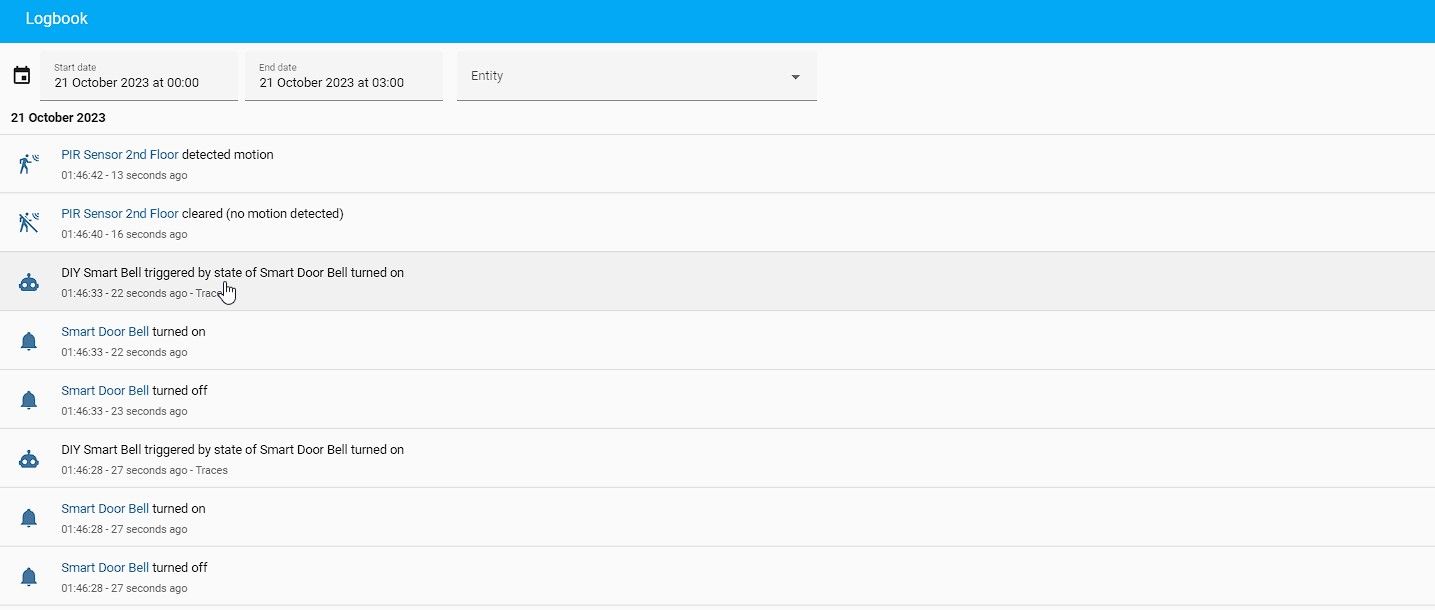Click the motion cleared crossed-out person icon
Viewport: 1435px width, 610px height.
[x=28, y=222]
